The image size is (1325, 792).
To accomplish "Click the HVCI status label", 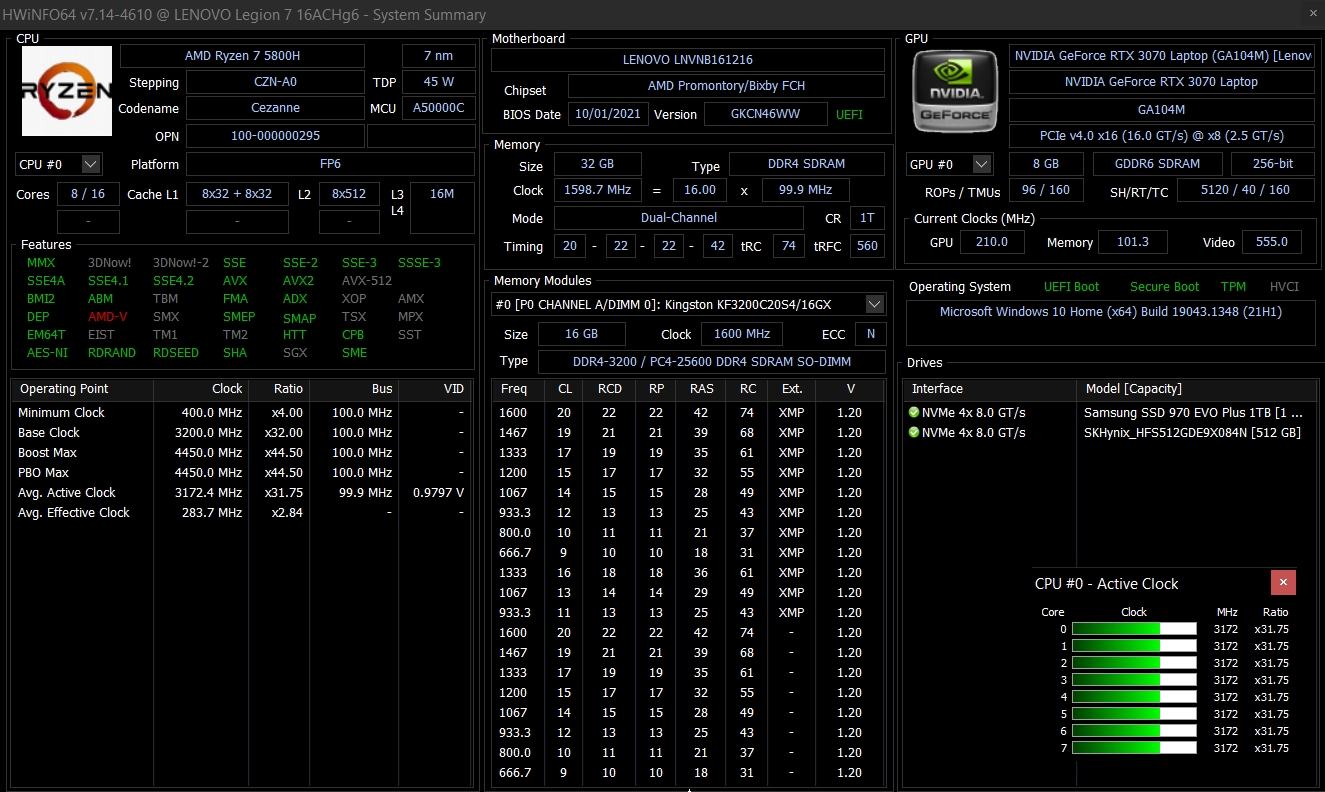I will [1284, 287].
